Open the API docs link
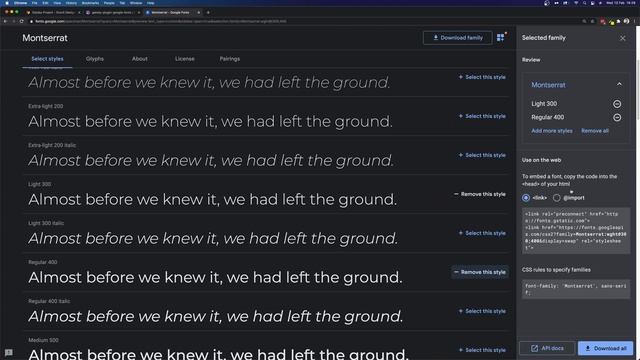Image resolution: width=640 pixels, height=360 pixels. pyautogui.click(x=547, y=348)
